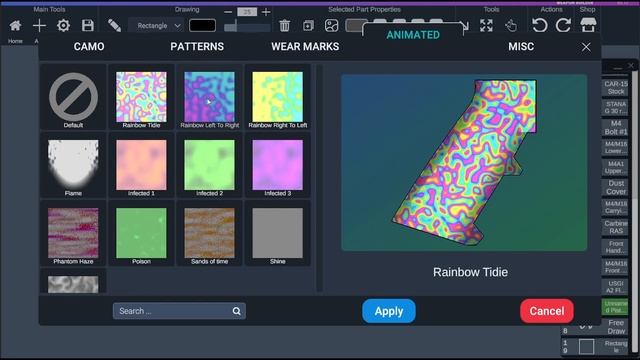Switch to the CAMO tab

point(89,47)
